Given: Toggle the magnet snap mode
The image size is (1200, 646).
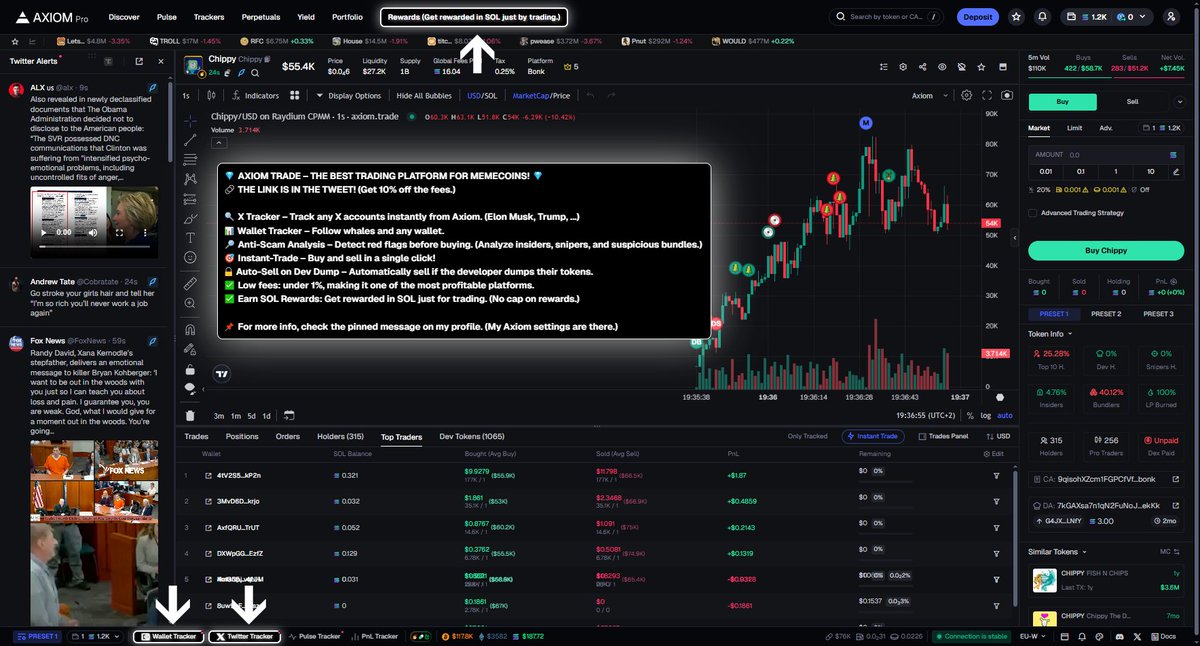Looking at the screenshot, I should pos(191,329).
